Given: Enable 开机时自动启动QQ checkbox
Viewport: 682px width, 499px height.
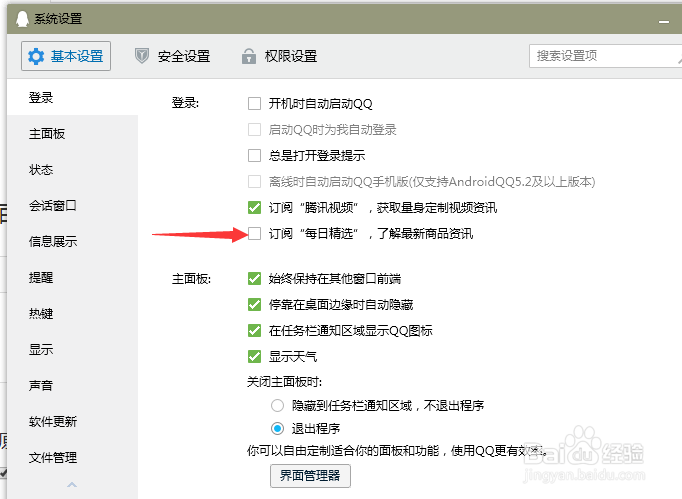Looking at the screenshot, I should coord(254,104).
